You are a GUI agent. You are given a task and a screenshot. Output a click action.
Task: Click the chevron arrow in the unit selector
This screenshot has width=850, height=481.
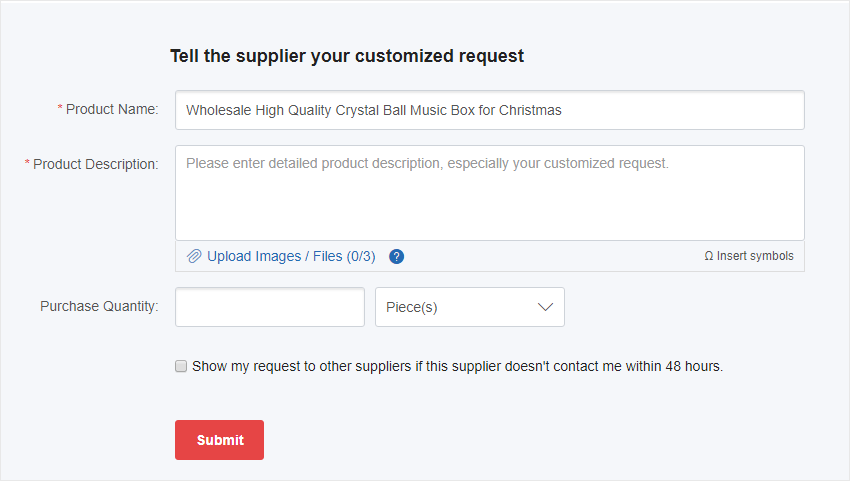pyautogui.click(x=545, y=307)
